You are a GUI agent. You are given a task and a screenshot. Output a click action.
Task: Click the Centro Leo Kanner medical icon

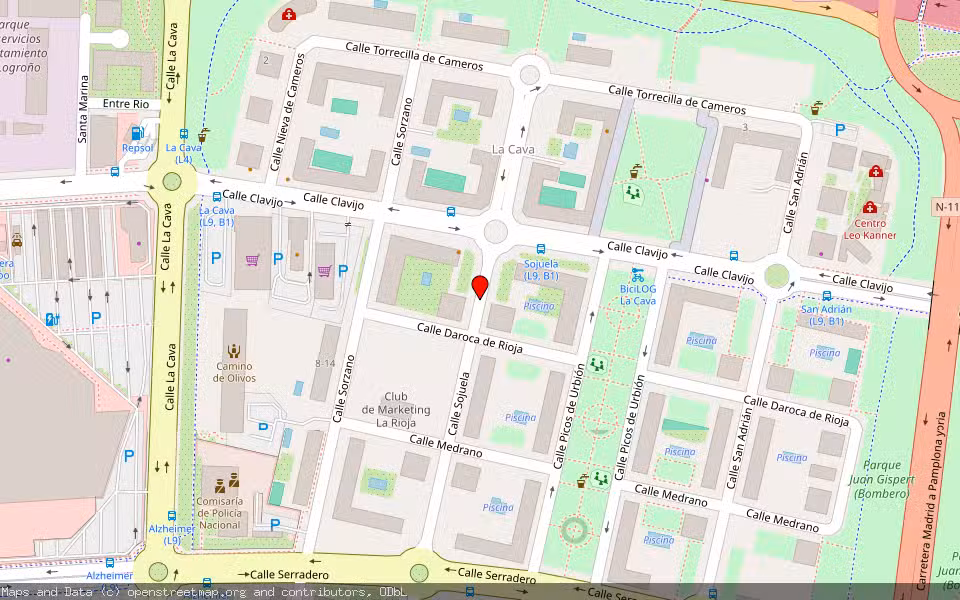pos(869,207)
